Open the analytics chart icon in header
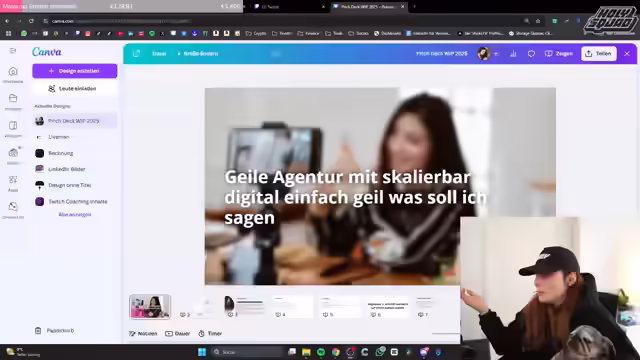Viewport: 640px width, 360px height. point(513,53)
